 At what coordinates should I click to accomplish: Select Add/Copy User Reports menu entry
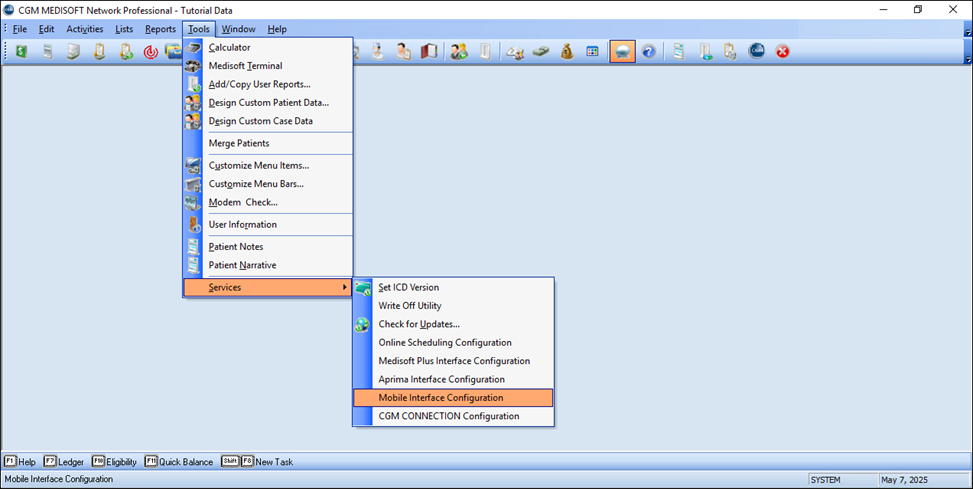point(268,84)
